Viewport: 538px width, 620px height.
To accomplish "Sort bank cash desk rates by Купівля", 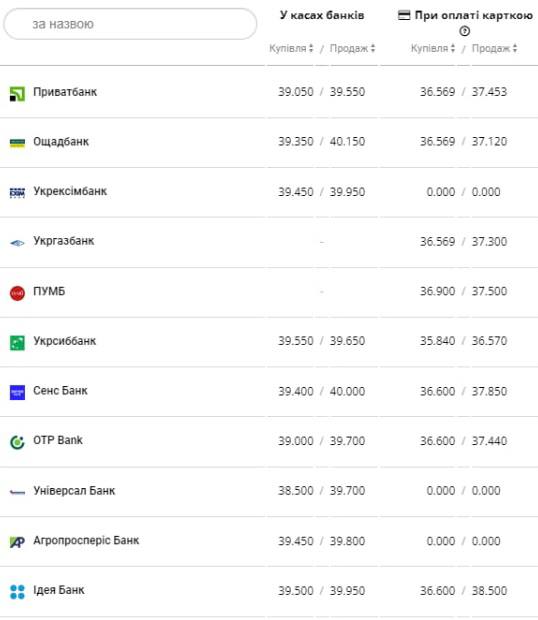I will click(291, 48).
